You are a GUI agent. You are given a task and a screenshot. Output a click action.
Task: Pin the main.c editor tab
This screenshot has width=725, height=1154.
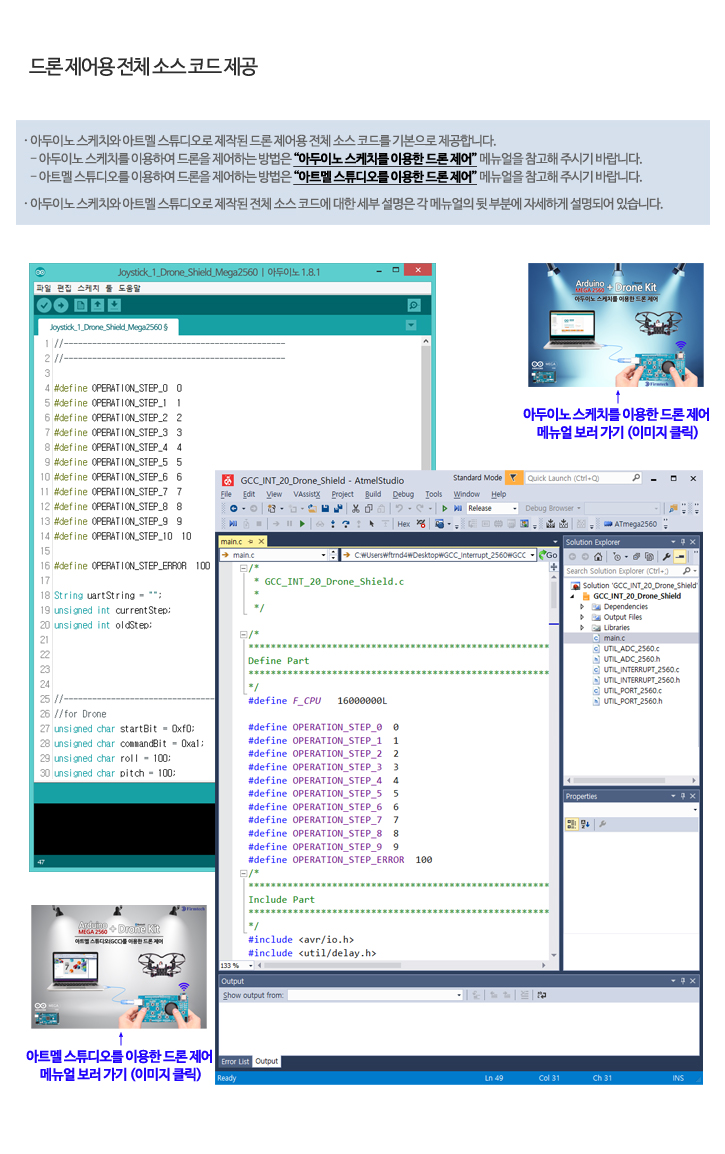point(250,541)
